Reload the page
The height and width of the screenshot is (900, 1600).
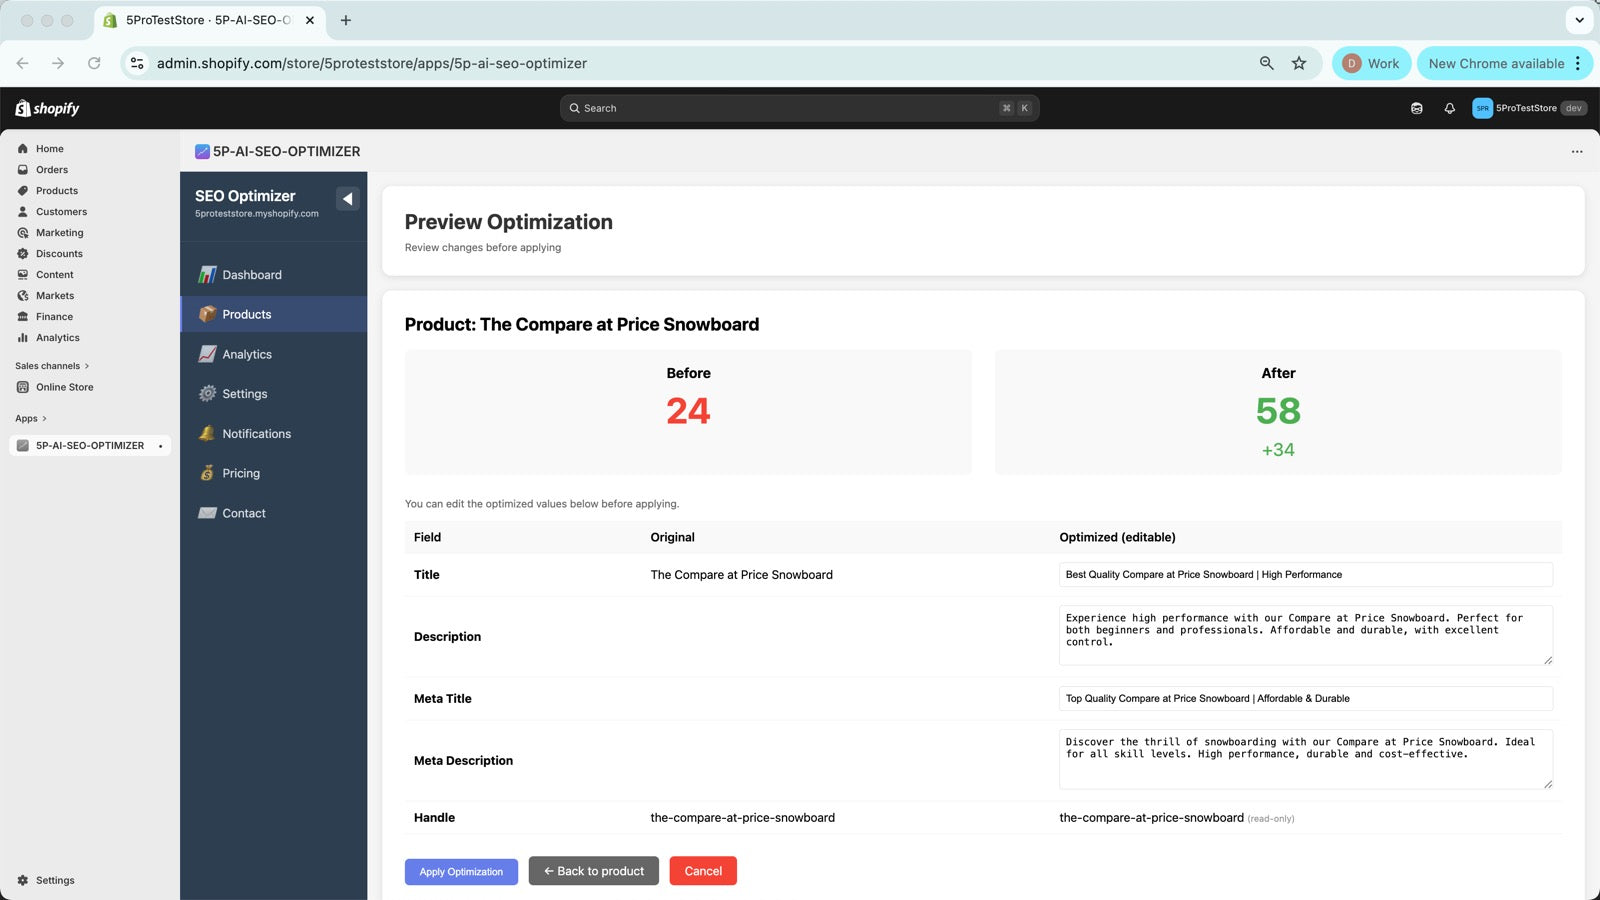tap(94, 63)
